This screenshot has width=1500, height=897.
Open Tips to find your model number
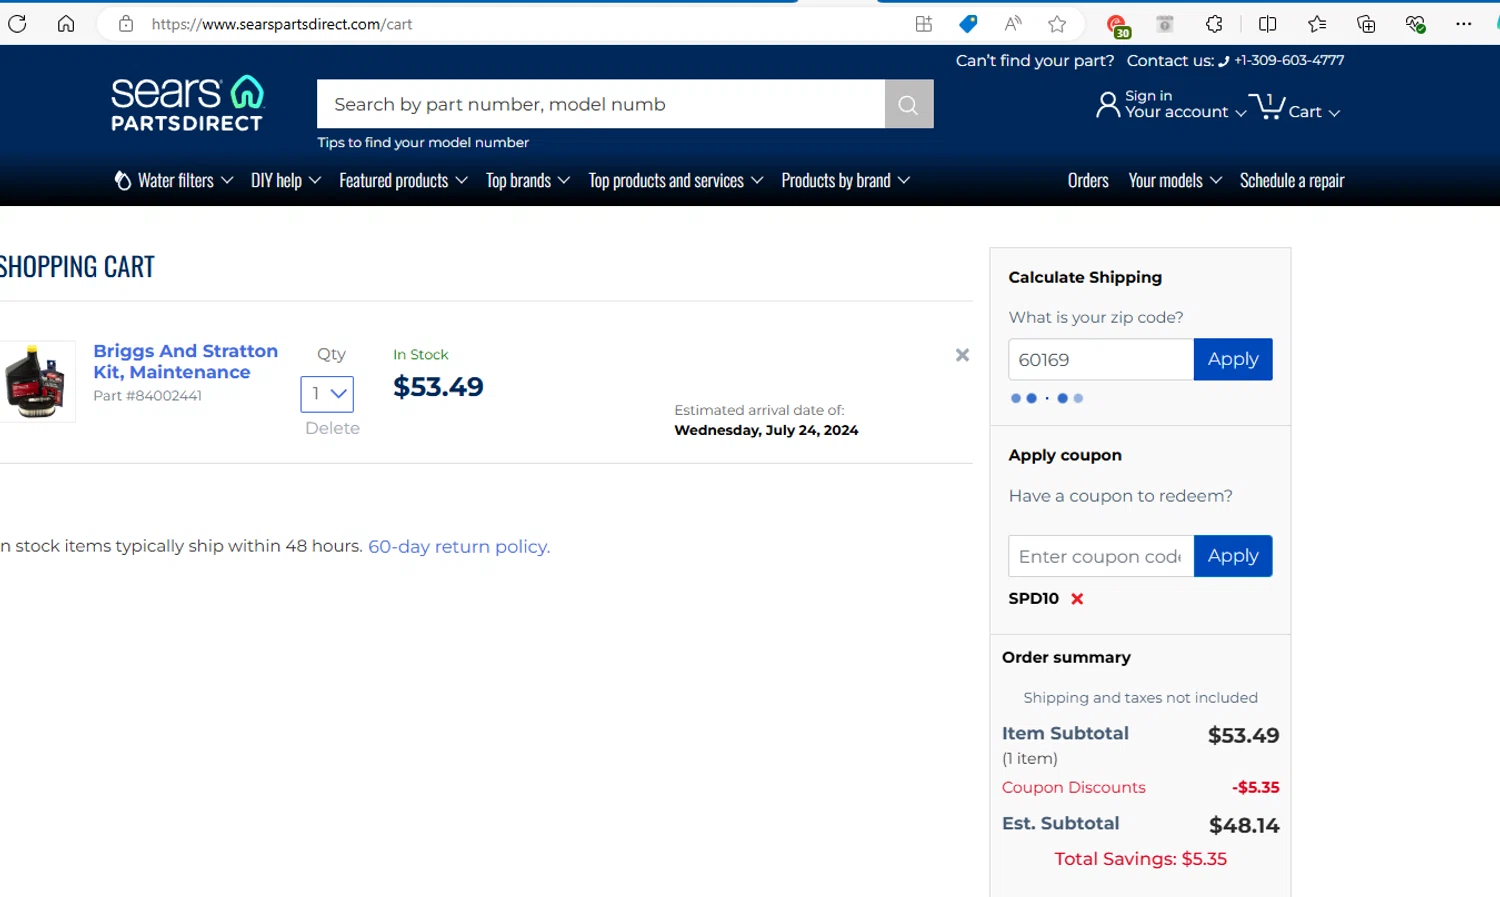423,142
